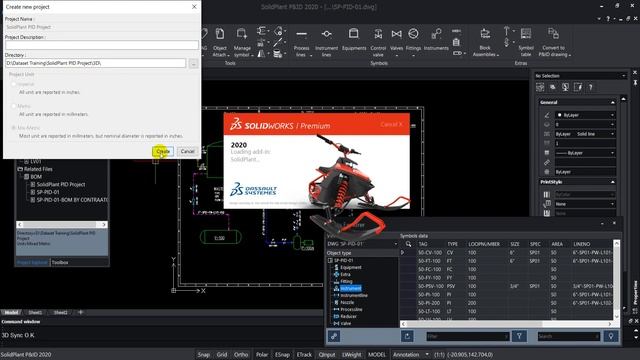Select the Imperial unit option
Image resolution: width=640 pixels, height=360 pixels.
point(14,84)
